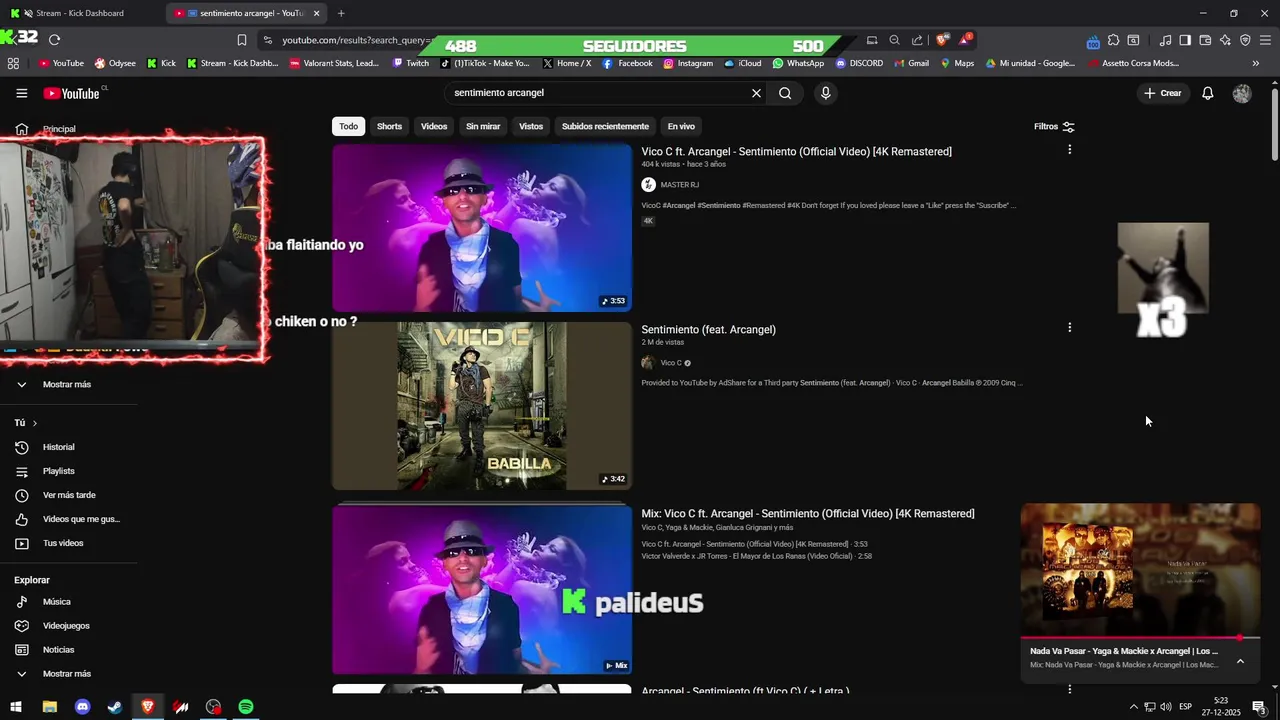1280x720 pixels.
Task: Open title Vico C ft. Arcangel Official Video
Action: tap(796, 152)
